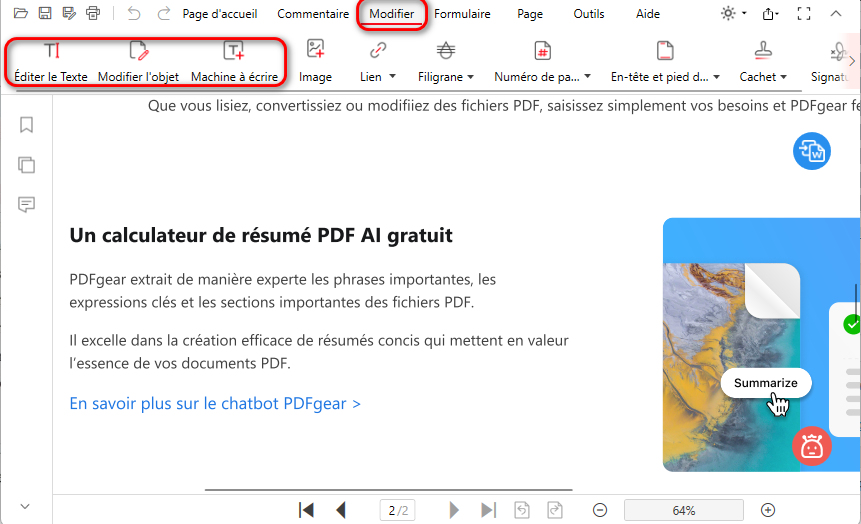
Task: Select the Modifier l'objet tool
Action: [138, 62]
